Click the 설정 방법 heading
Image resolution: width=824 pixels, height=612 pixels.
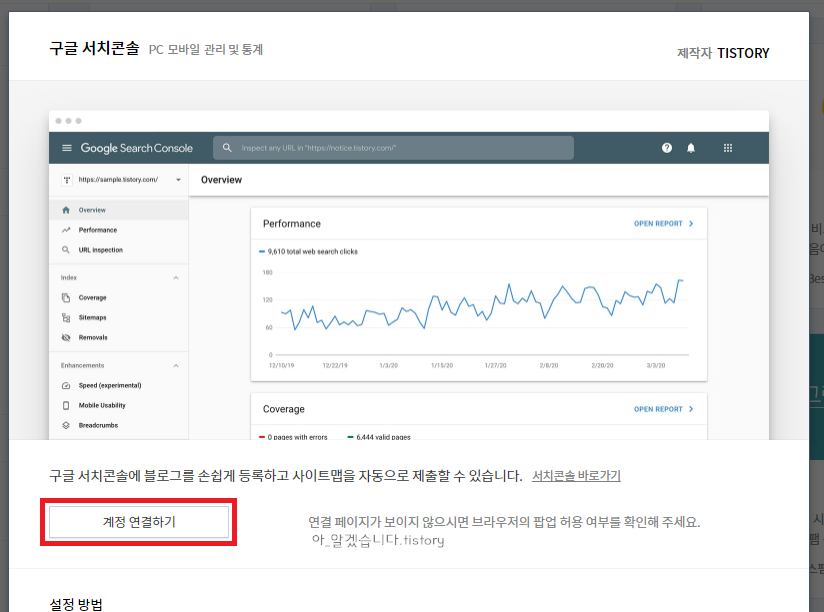pyautogui.click(x=76, y=604)
